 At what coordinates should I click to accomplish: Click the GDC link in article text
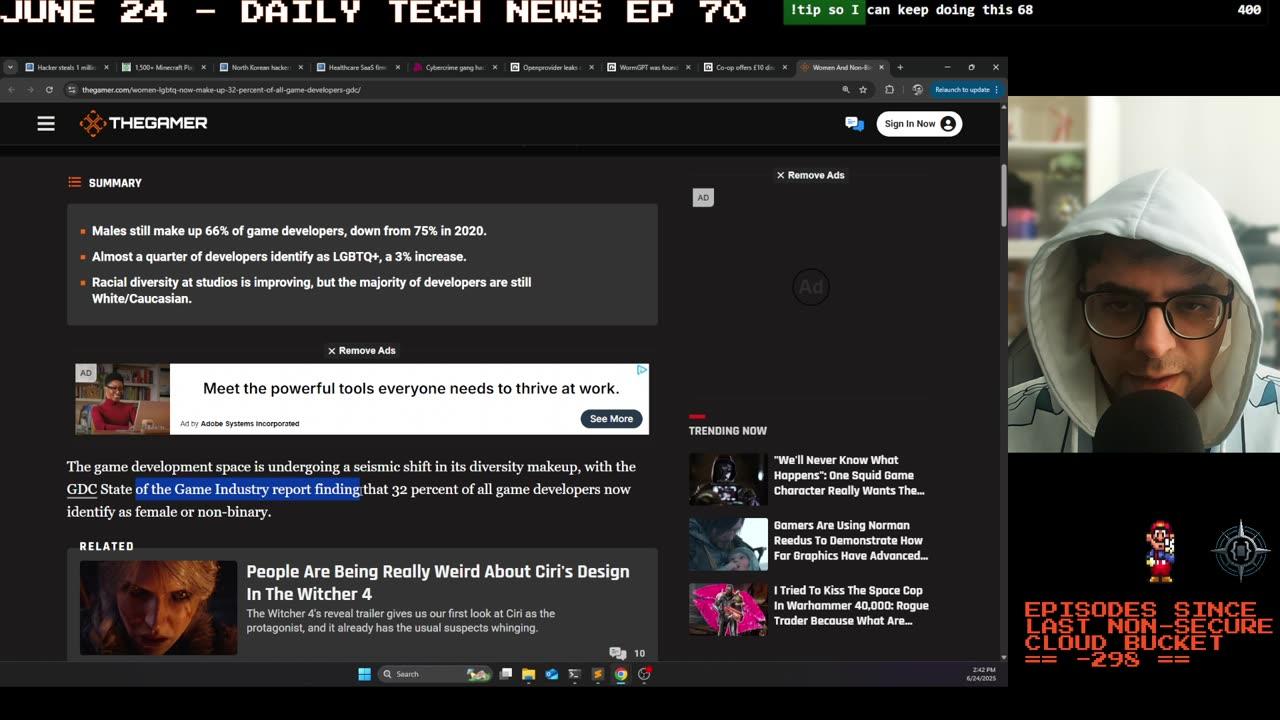81,489
